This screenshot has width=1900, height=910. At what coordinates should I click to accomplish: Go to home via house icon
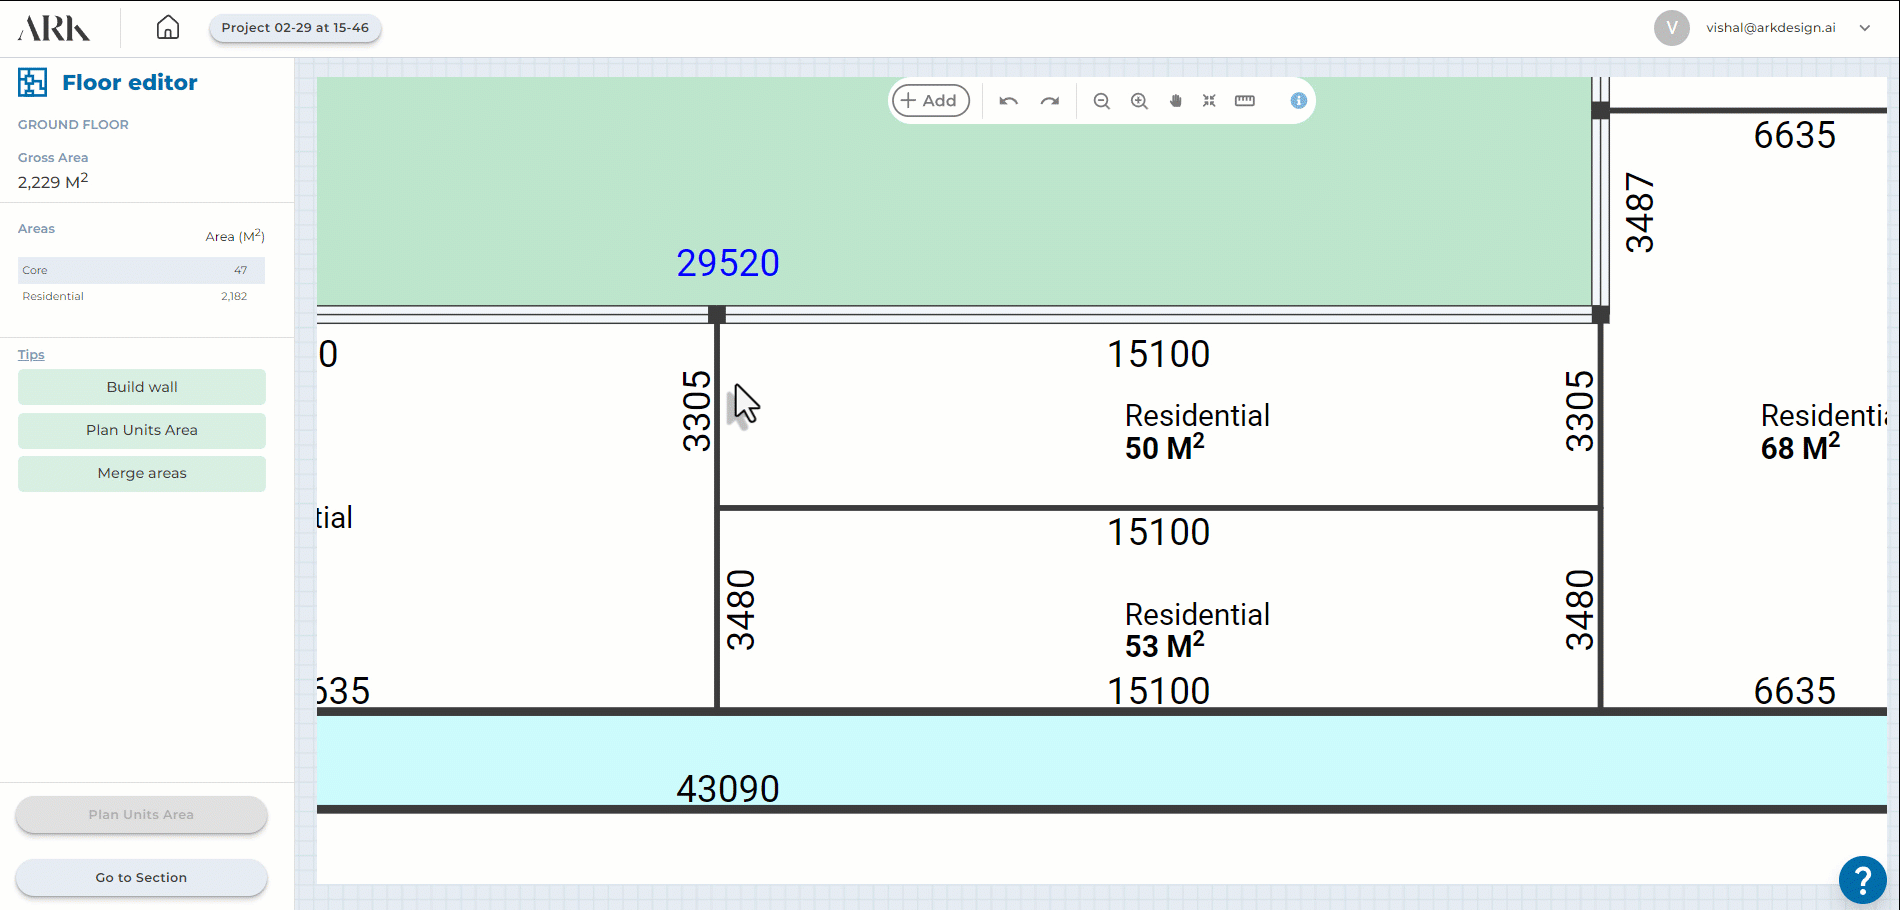(168, 28)
